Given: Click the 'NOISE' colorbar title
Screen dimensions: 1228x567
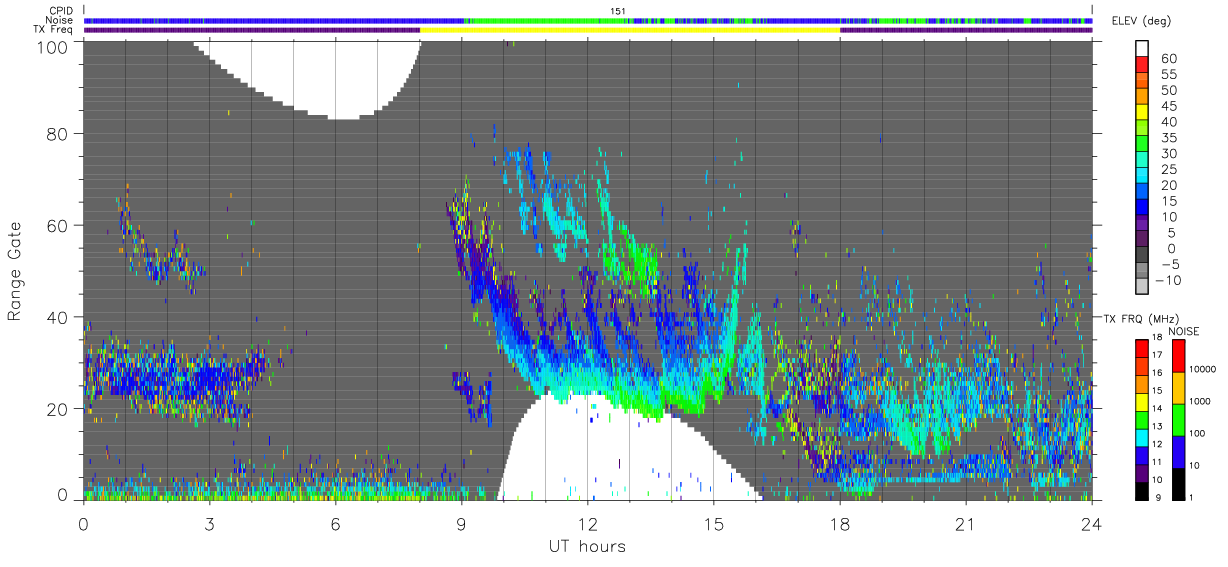Looking at the screenshot, I should 1185,331.
